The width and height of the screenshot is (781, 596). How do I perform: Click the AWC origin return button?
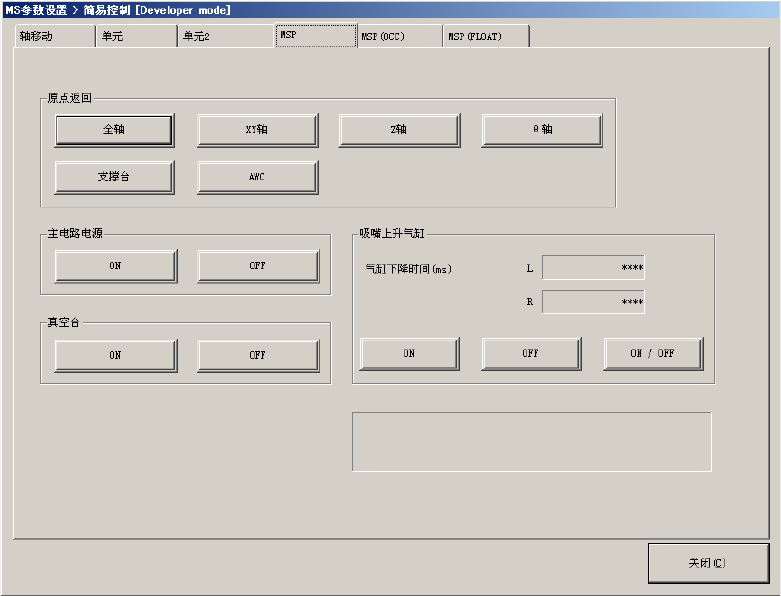pyautogui.click(x=258, y=177)
